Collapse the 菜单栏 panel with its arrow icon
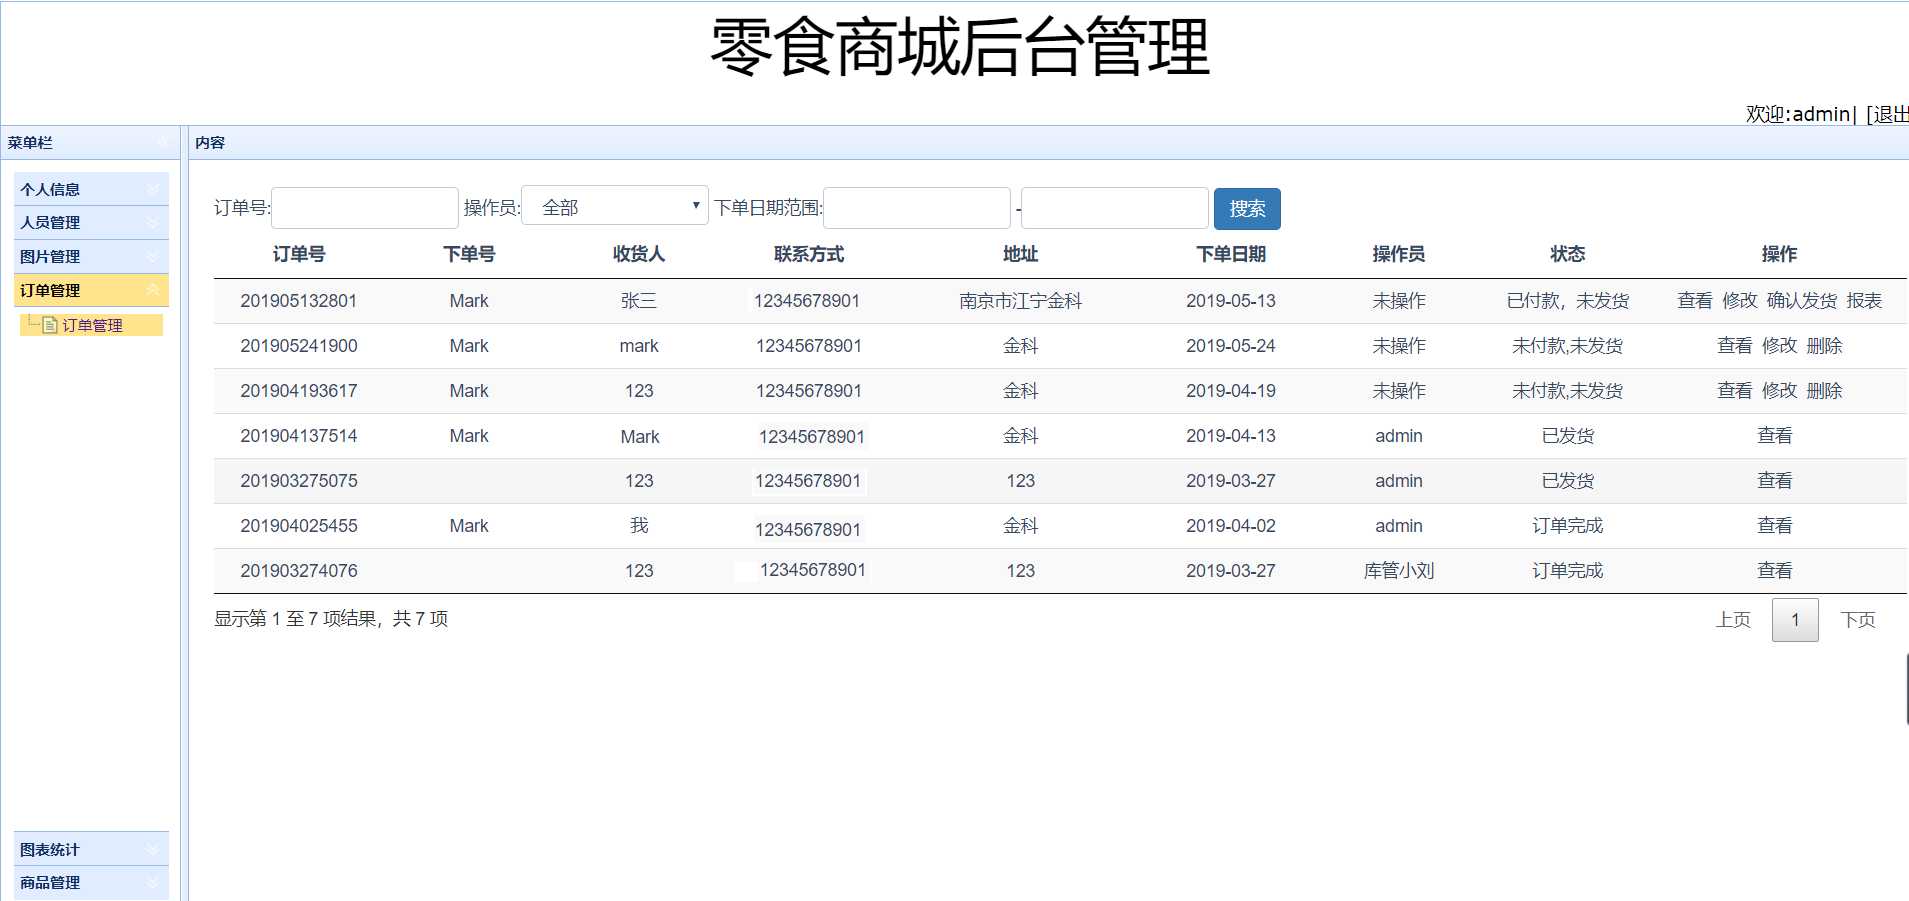This screenshot has width=1909, height=901. pyautogui.click(x=163, y=143)
